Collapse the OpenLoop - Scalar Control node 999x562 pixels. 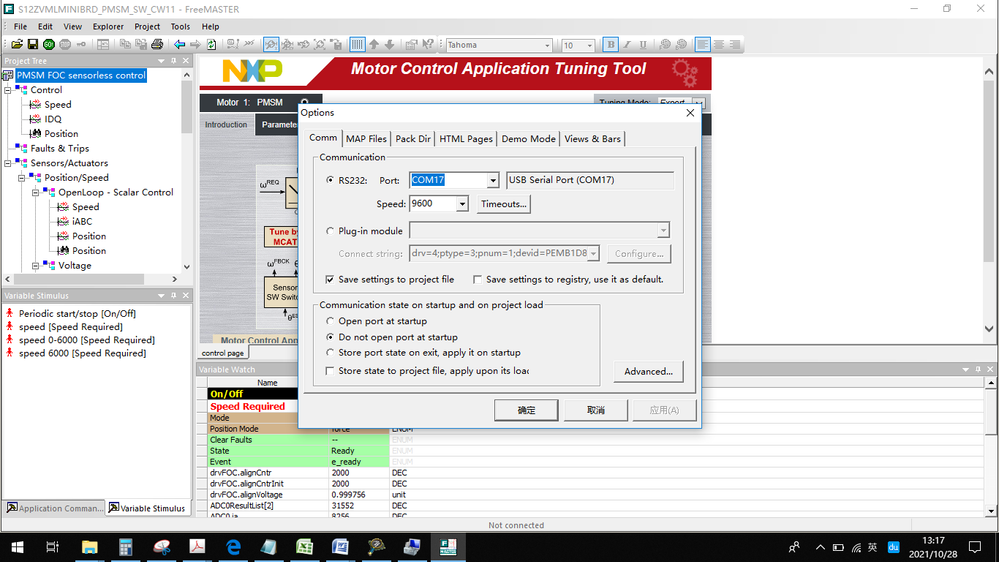36,192
